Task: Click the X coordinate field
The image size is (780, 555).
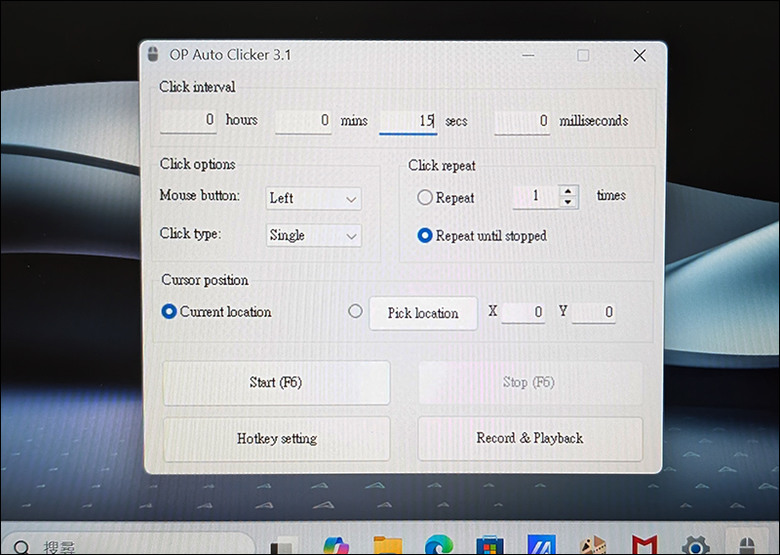Action: (x=523, y=313)
